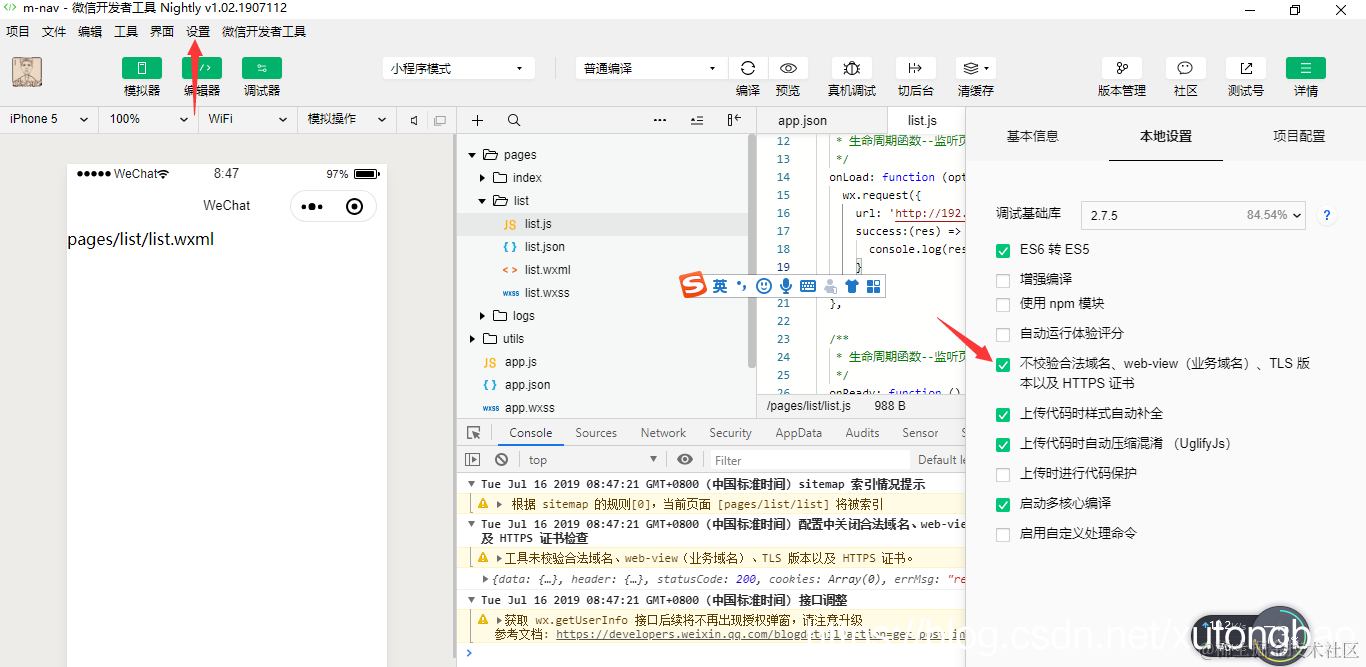Click the inspect element cursor icon
Image resolution: width=1366 pixels, height=667 pixels.
[473, 433]
